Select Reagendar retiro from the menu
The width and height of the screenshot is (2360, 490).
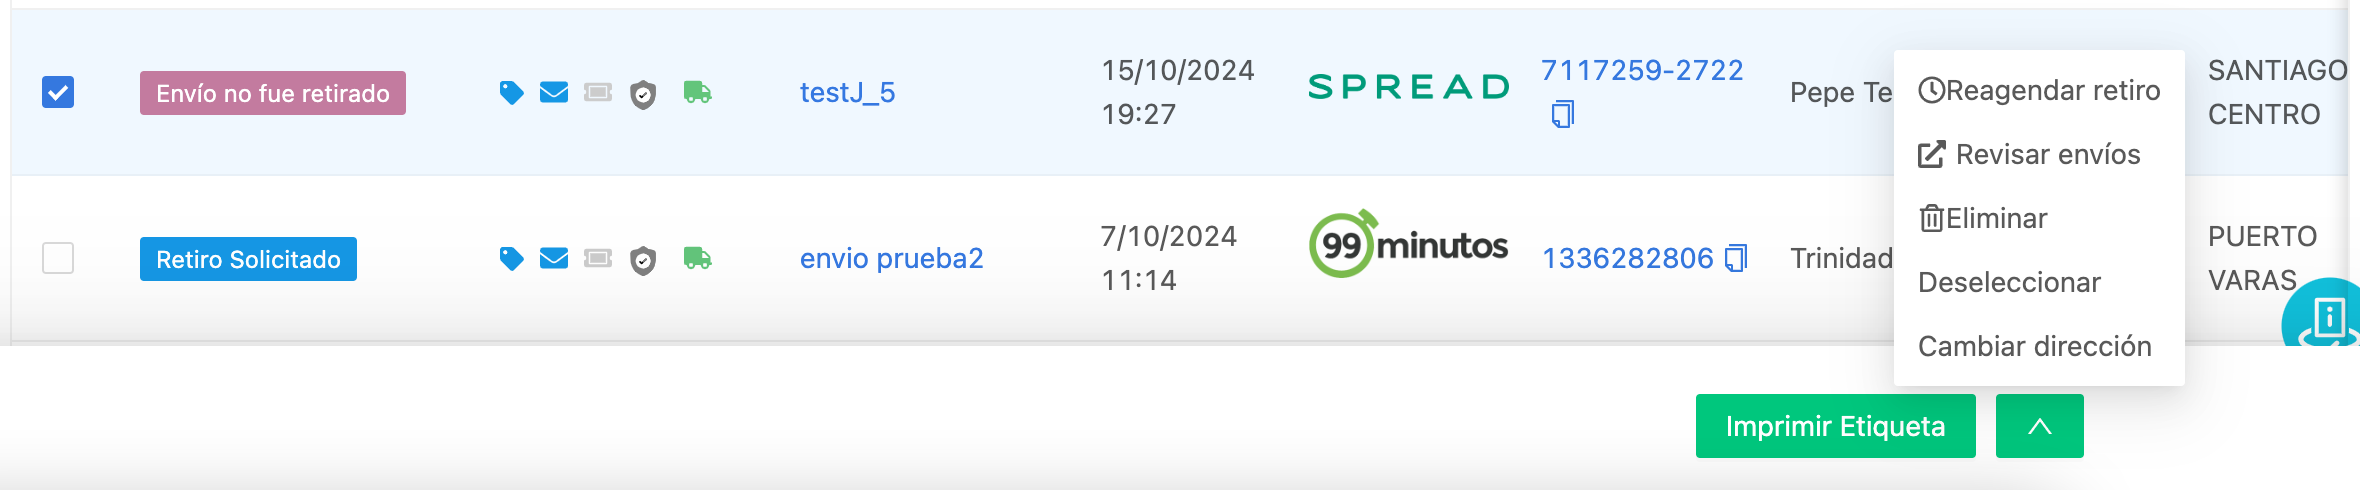[2039, 90]
